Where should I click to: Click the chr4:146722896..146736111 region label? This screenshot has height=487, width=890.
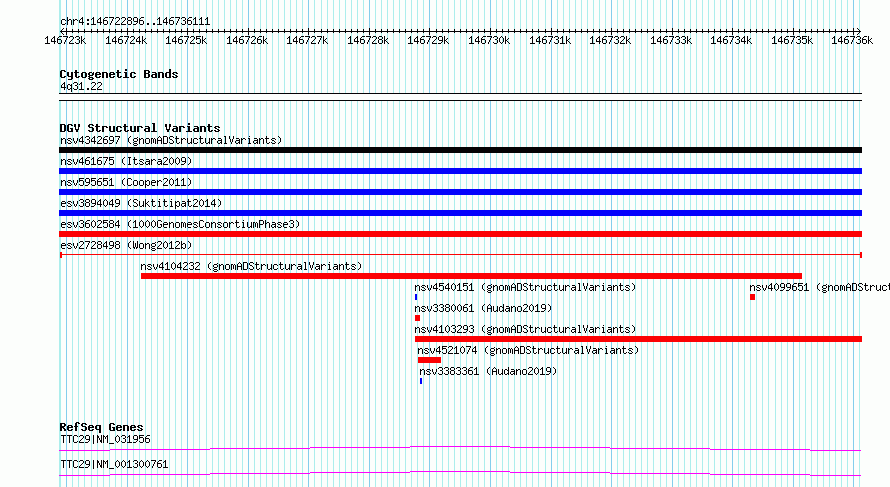tap(135, 22)
